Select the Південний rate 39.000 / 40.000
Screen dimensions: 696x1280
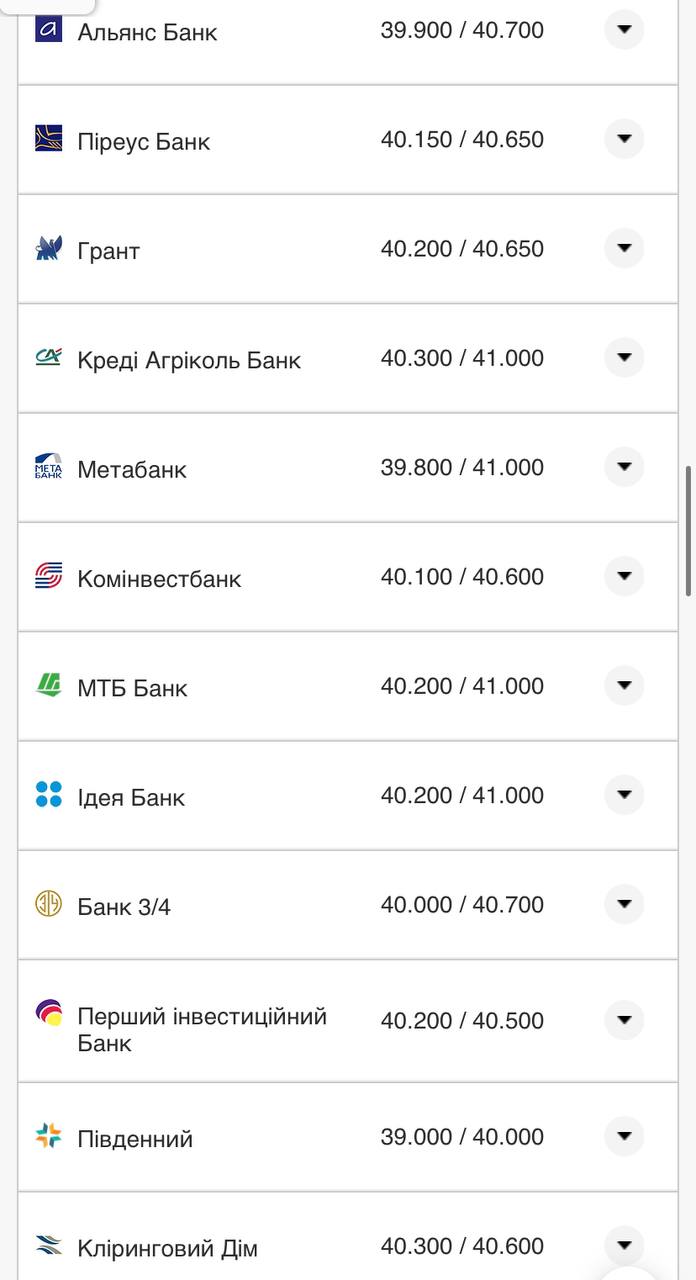(x=462, y=1137)
